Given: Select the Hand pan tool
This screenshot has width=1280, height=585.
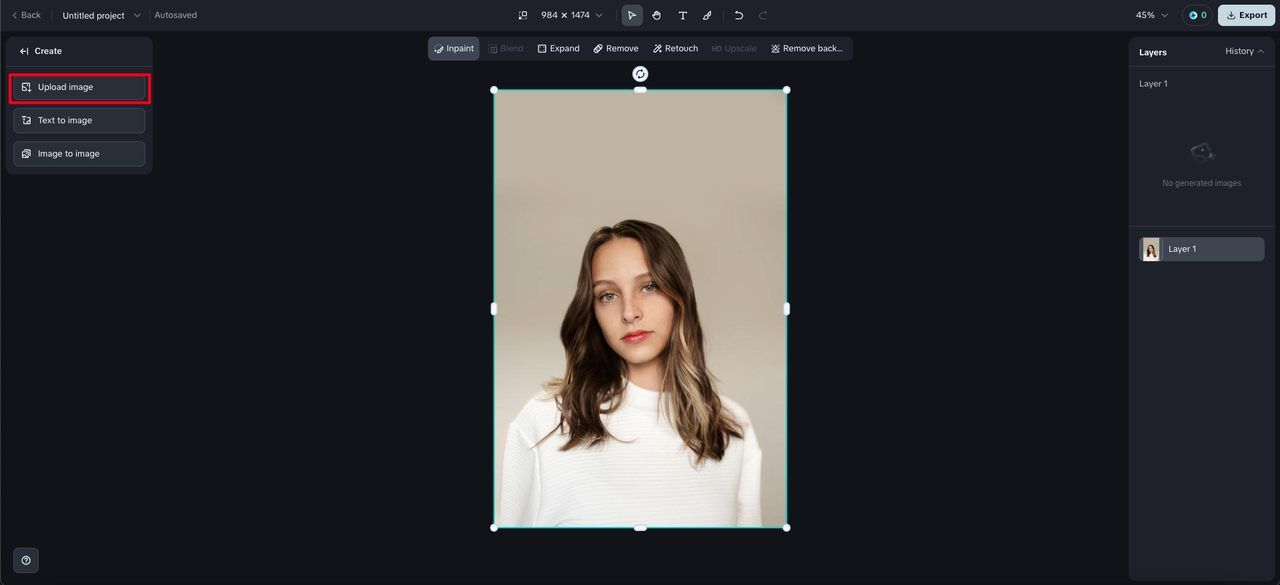Looking at the screenshot, I should pyautogui.click(x=657, y=15).
